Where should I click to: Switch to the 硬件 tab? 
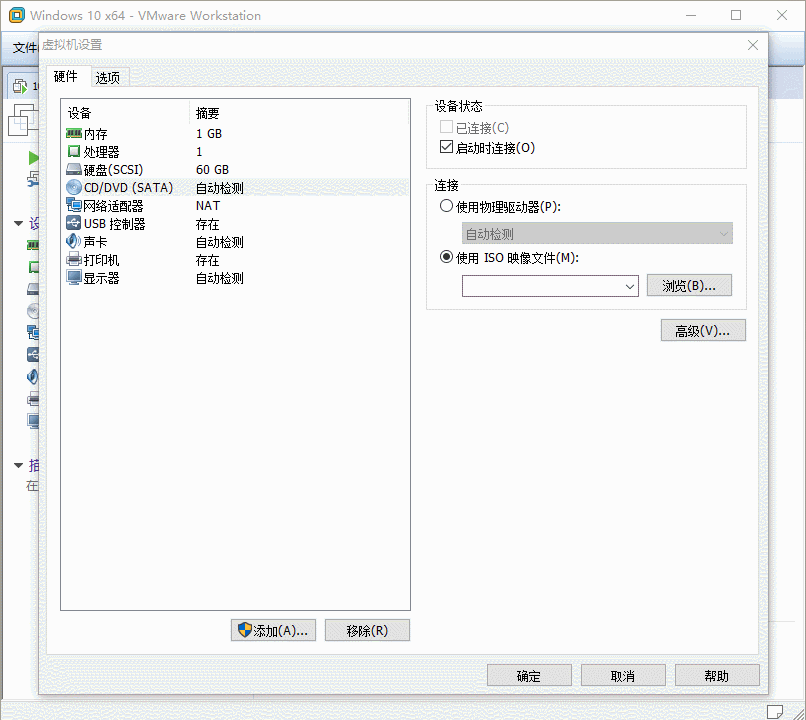click(66, 77)
